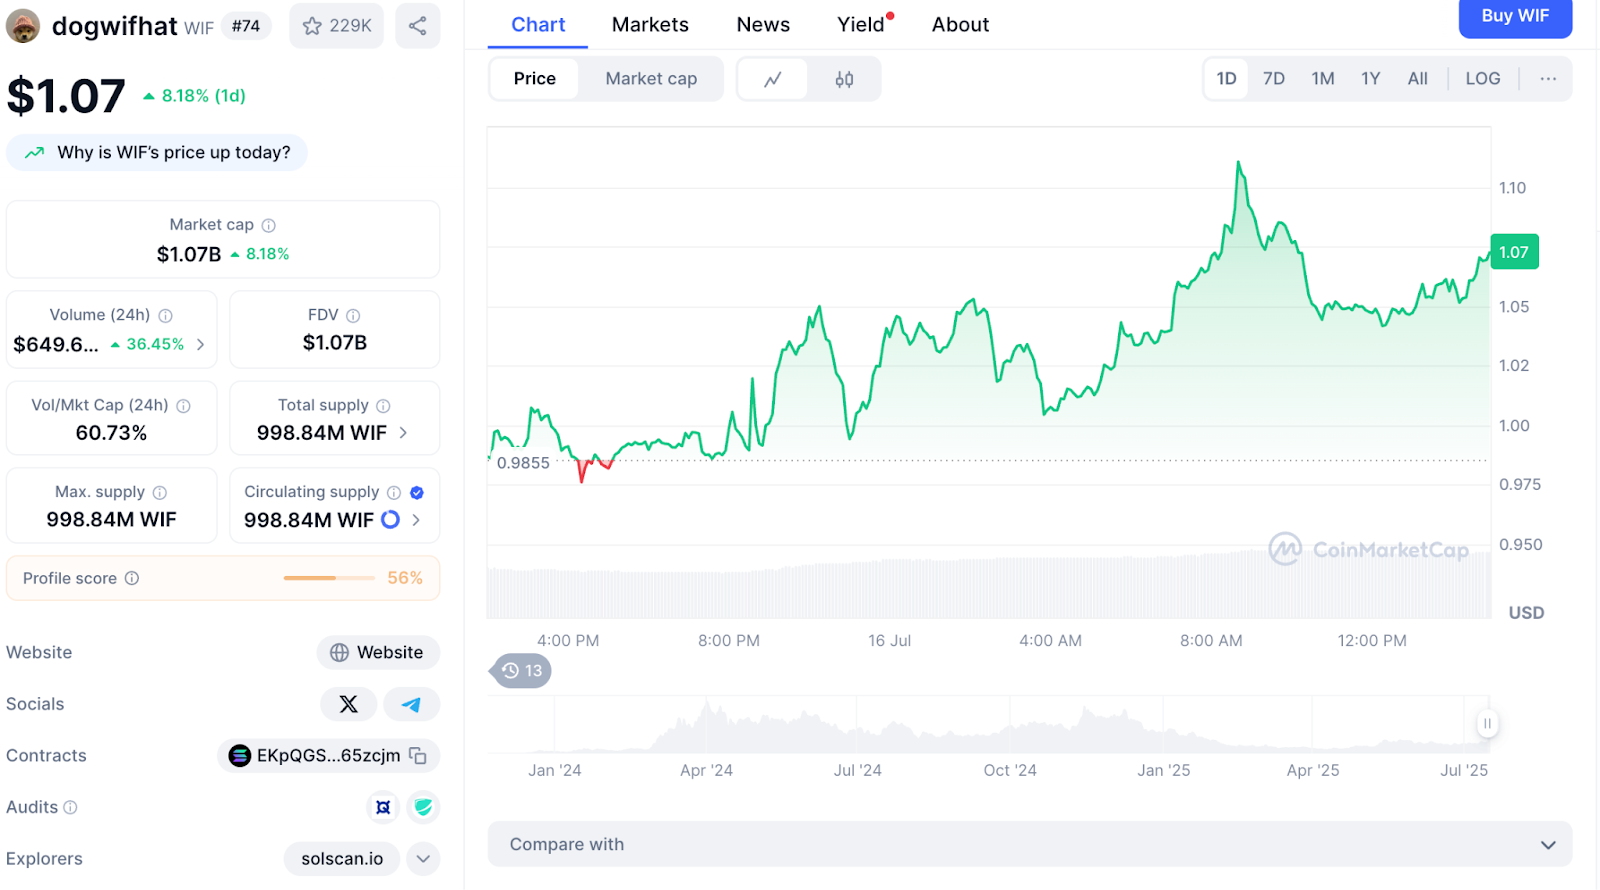Image resolution: width=1600 pixels, height=890 pixels.
Task: Click the Max. supply 998.84M WIF value
Action: tap(111, 520)
